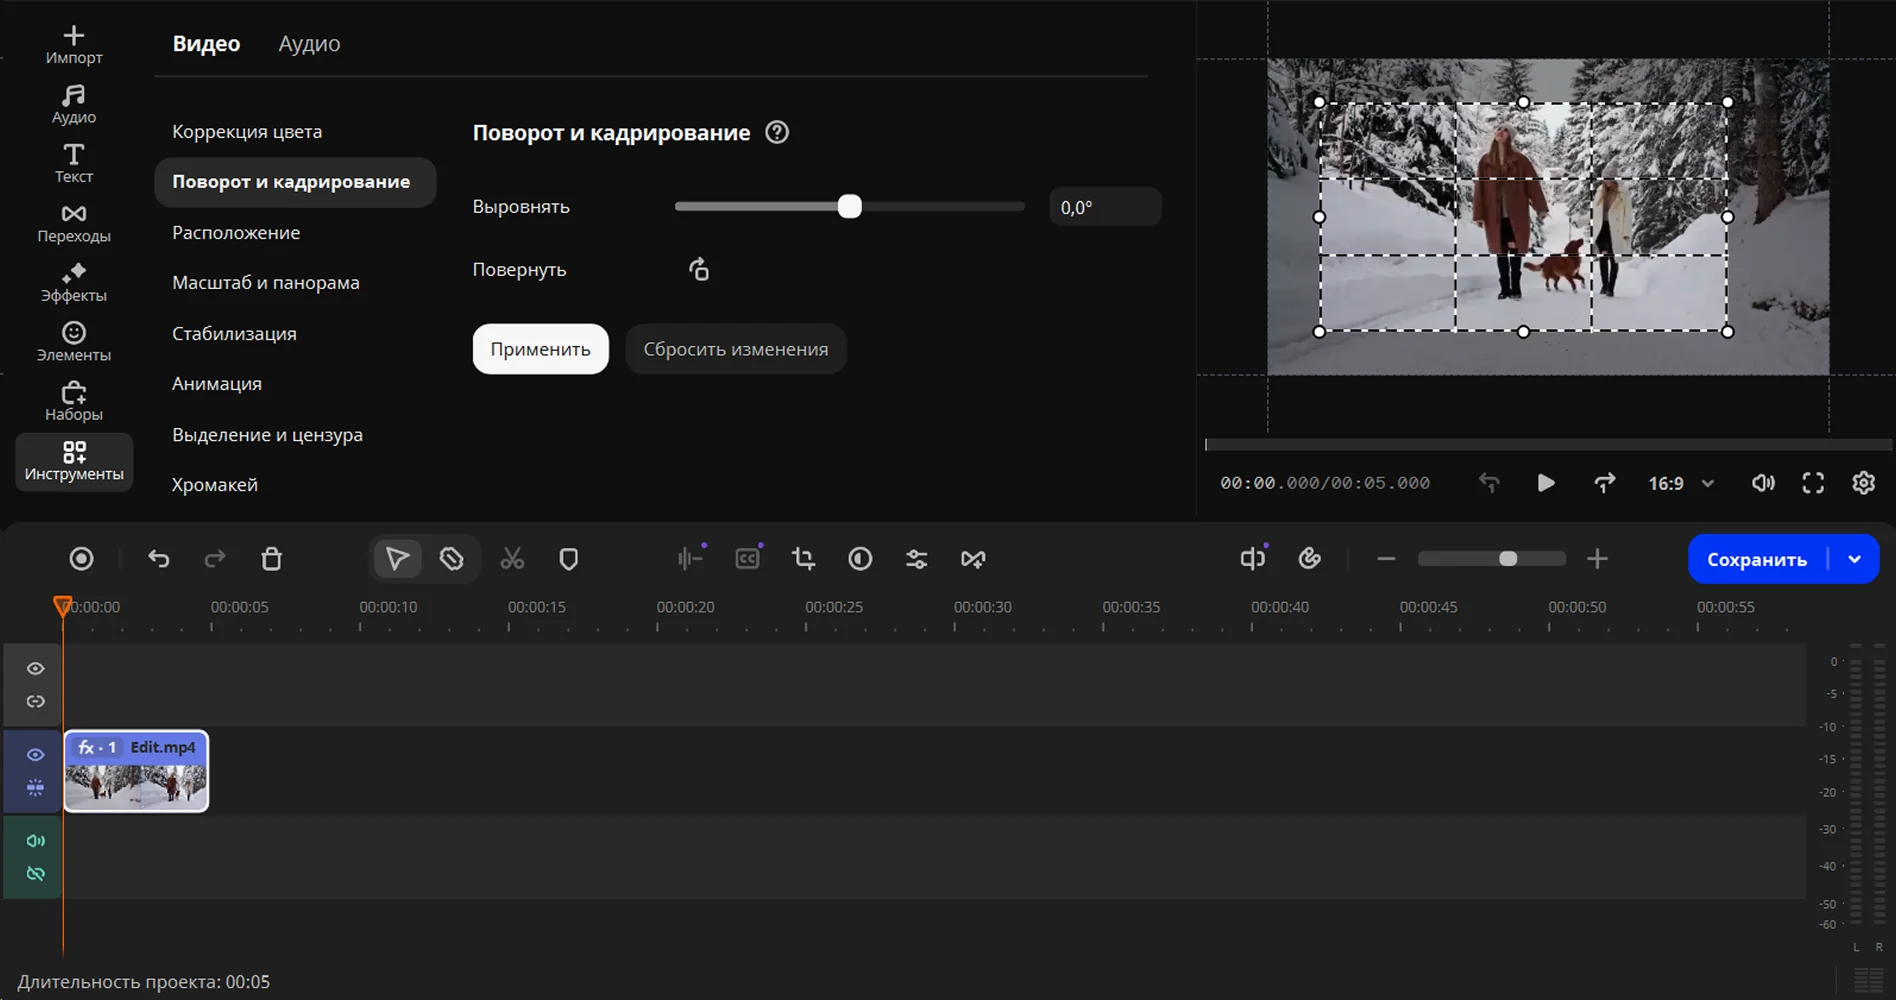Open the Transitions (Переходы) sidebar panel

click(x=73, y=223)
